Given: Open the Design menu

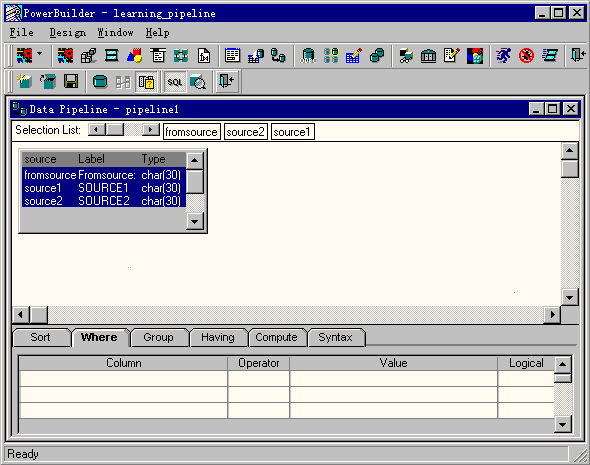Looking at the screenshot, I should tap(68, 33).
